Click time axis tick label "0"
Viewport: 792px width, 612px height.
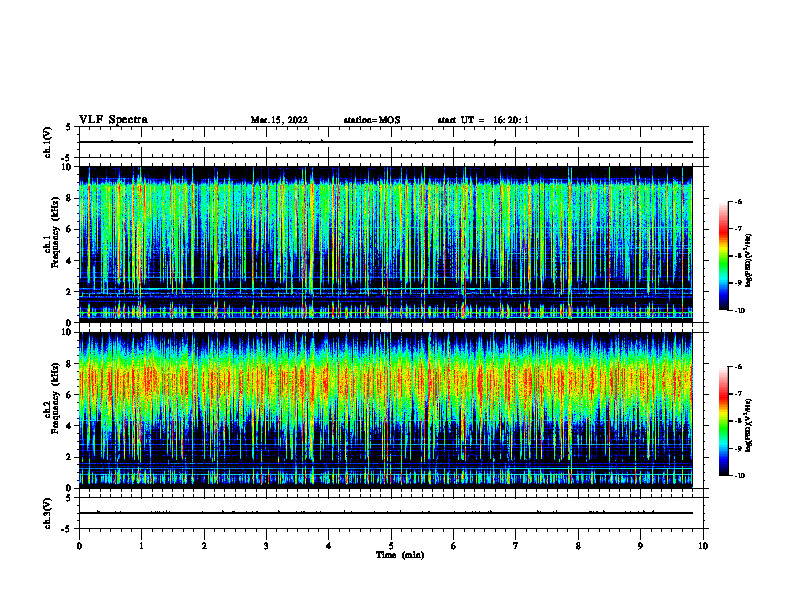pyautogui.click(x=79, y=546)
